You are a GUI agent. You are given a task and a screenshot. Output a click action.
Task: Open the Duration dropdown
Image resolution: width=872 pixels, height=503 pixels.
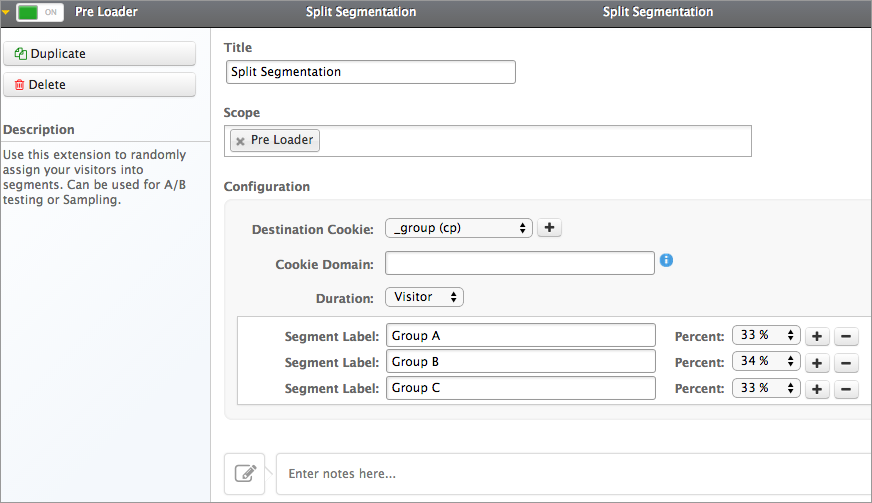point(424,297)
